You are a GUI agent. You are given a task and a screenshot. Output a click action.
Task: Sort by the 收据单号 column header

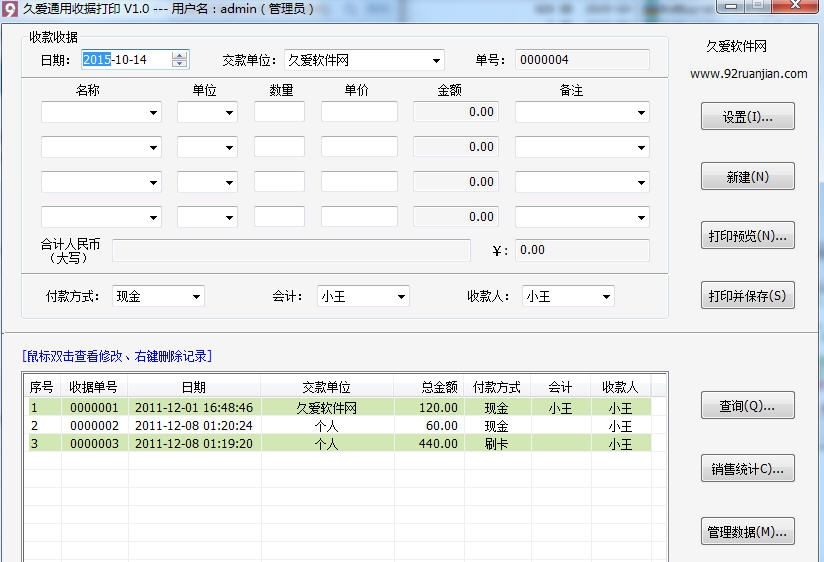point(94,387)
